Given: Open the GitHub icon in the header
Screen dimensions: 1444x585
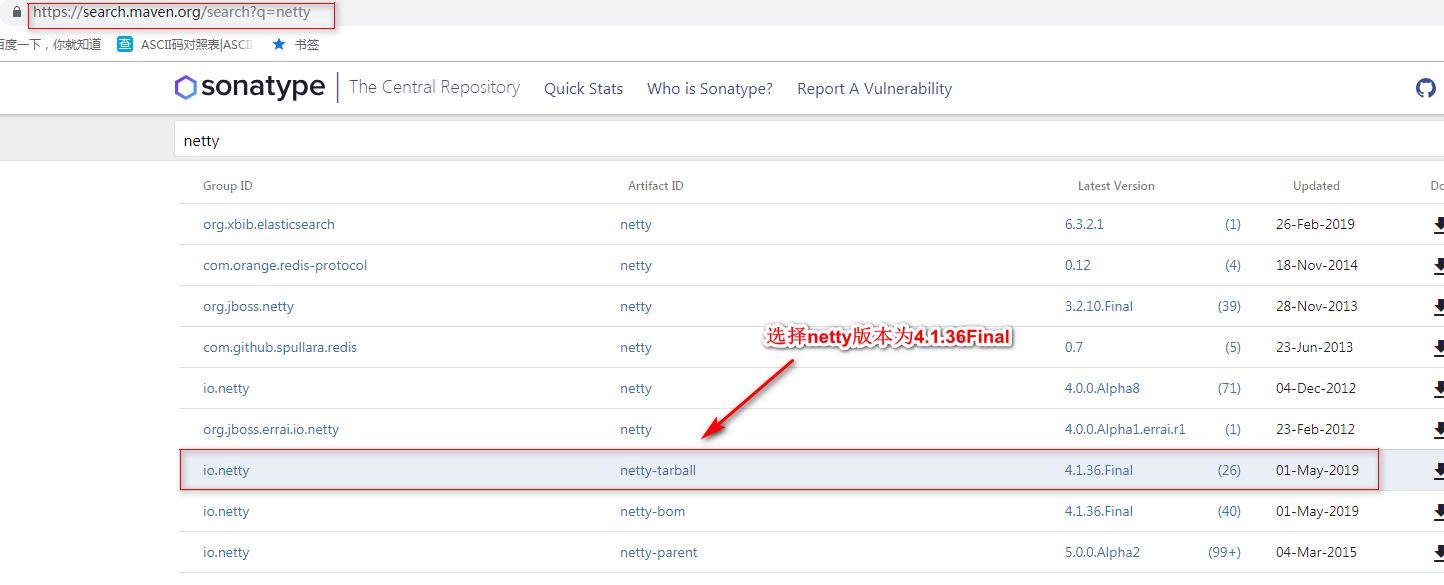Looking at the screenshot, I should pyautogui.click(x=1426, y=88).
